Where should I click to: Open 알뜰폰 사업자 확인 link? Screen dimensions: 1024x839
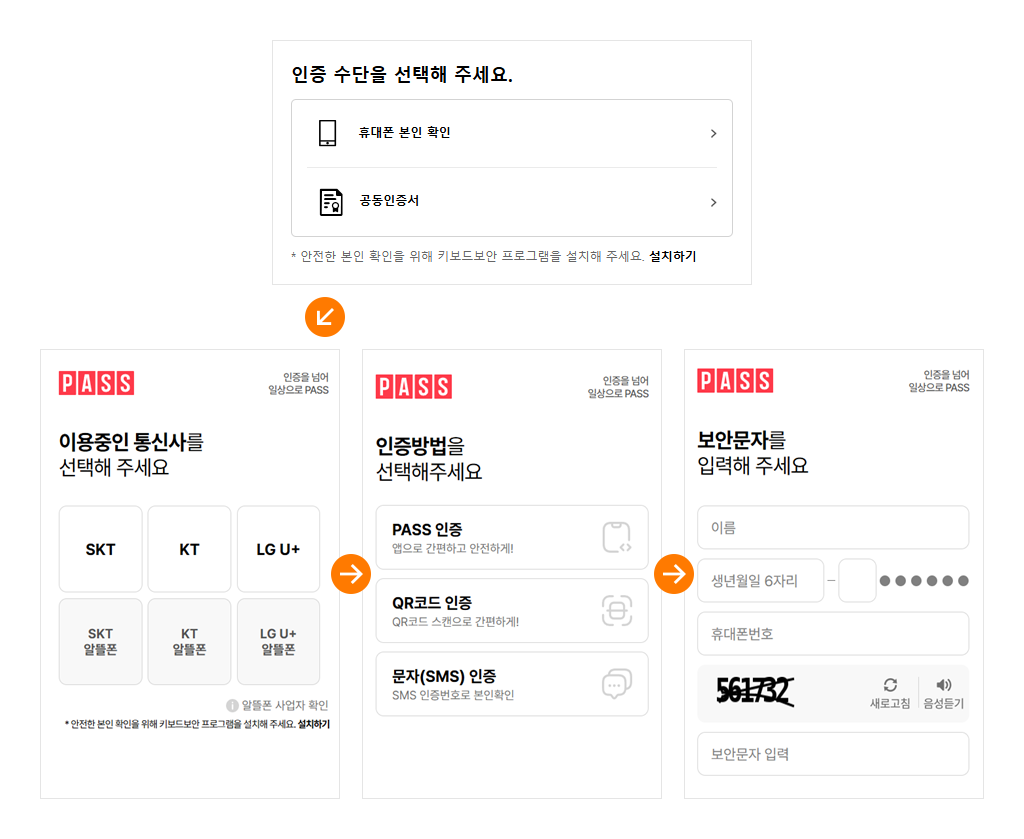(285, 705)
